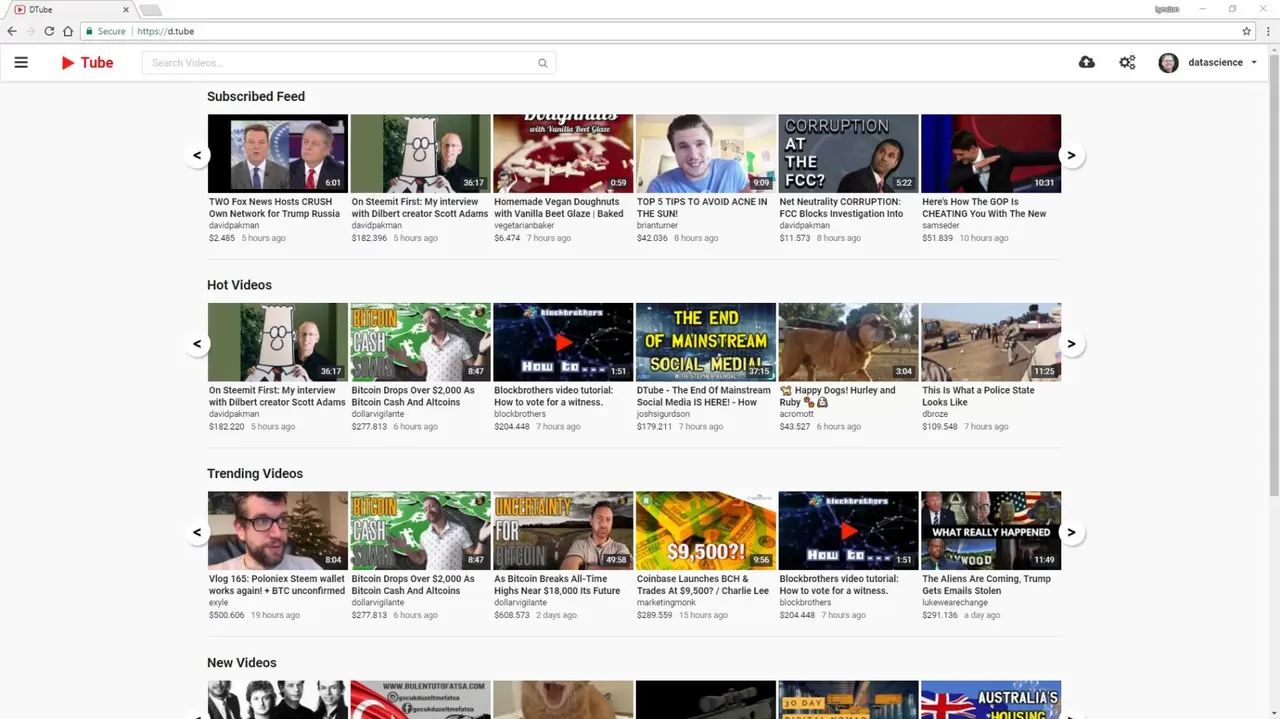
Task: Open the upload video cloud icon
Action: coord(1087,62)
